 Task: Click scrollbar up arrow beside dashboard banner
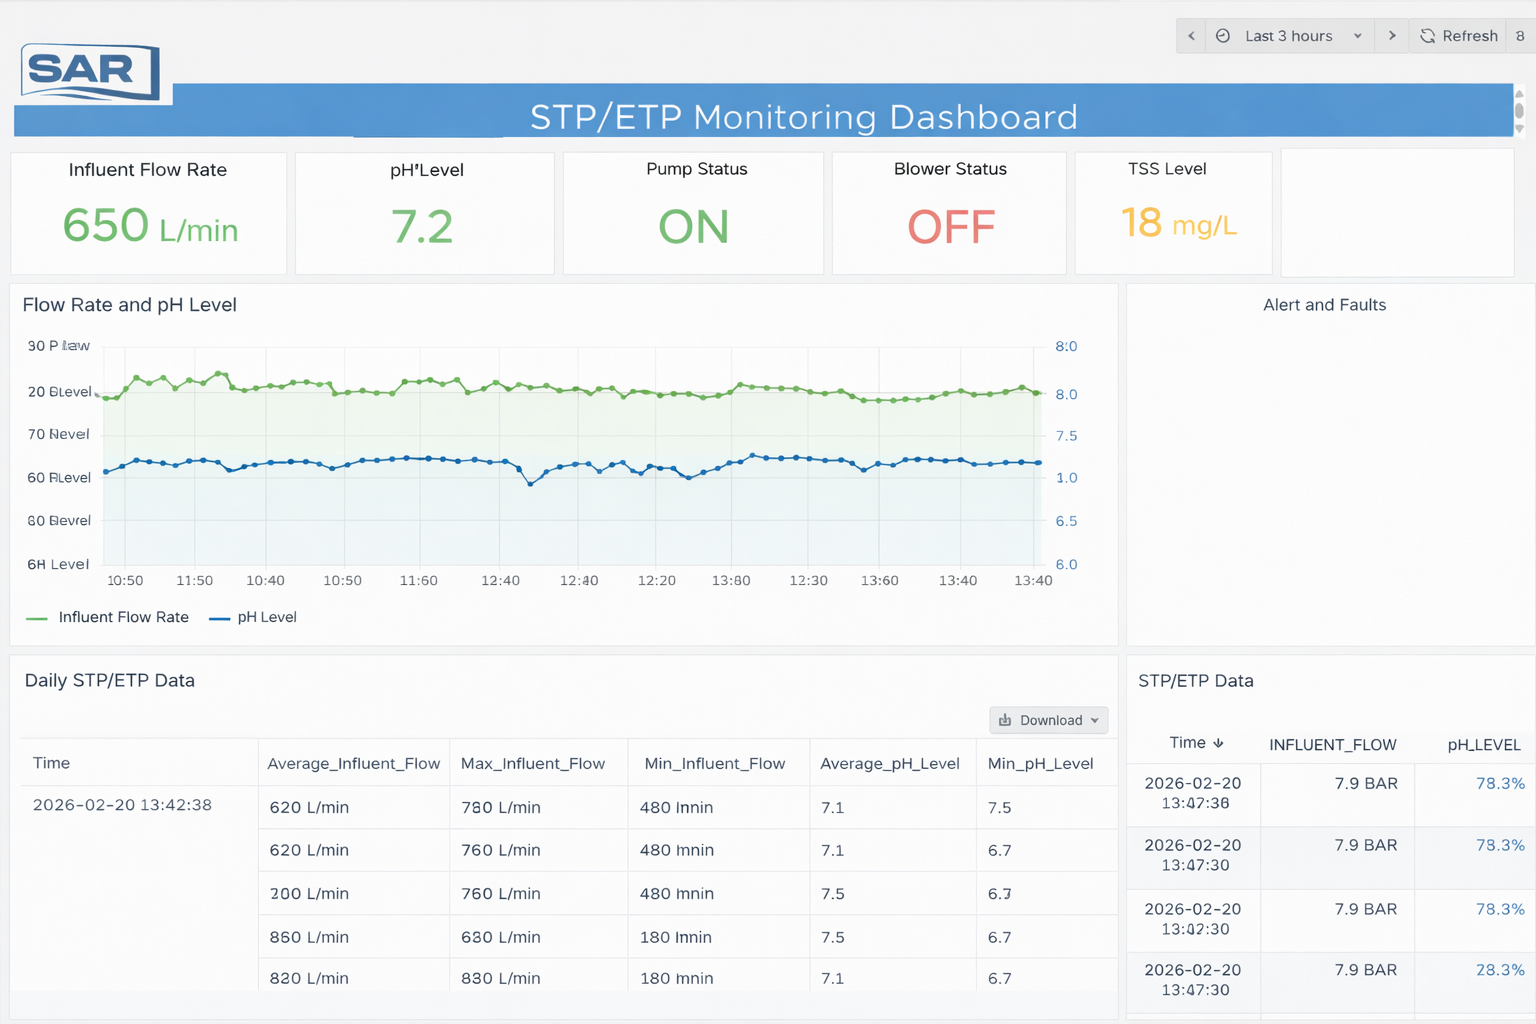[x=1519, y=94]
